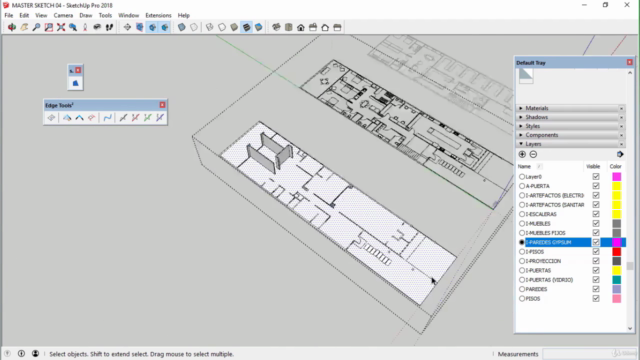Switch to Monochrome style
The image size is (640, 360).
coord(259,27)
